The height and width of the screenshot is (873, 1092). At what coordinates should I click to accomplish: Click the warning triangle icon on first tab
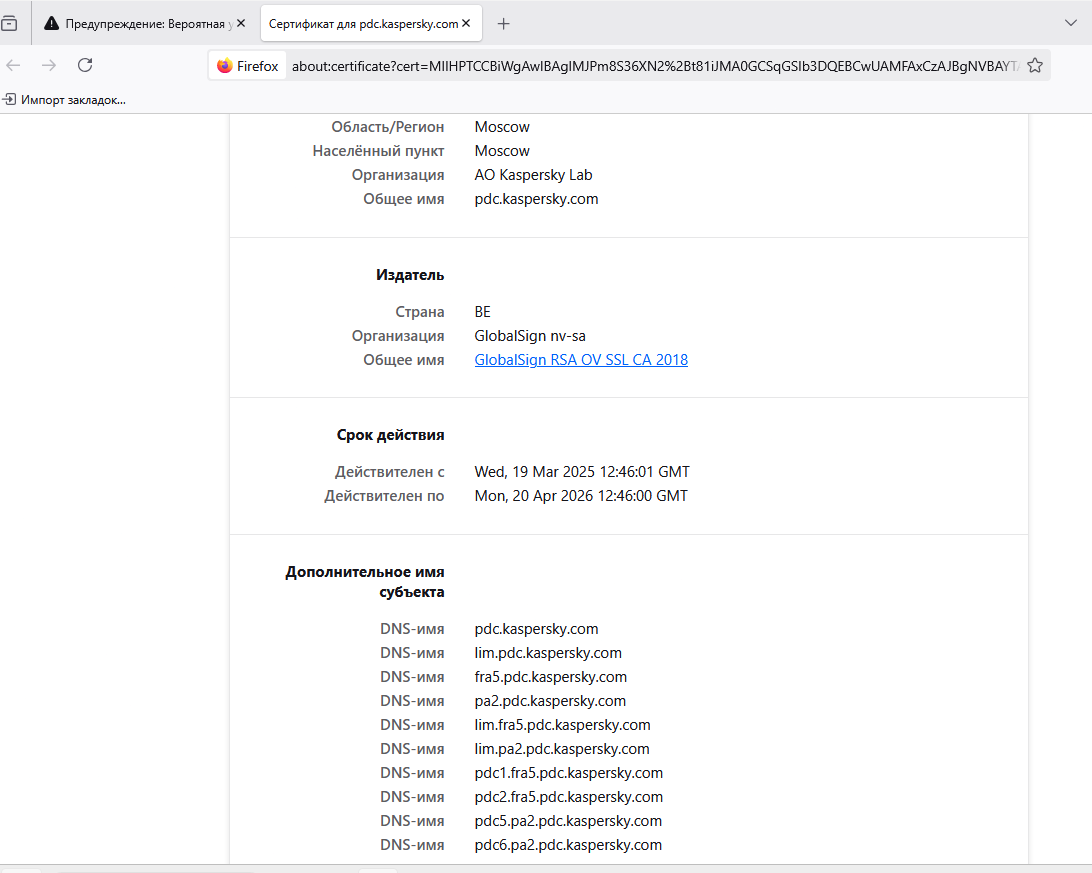[x=52, y=24]
